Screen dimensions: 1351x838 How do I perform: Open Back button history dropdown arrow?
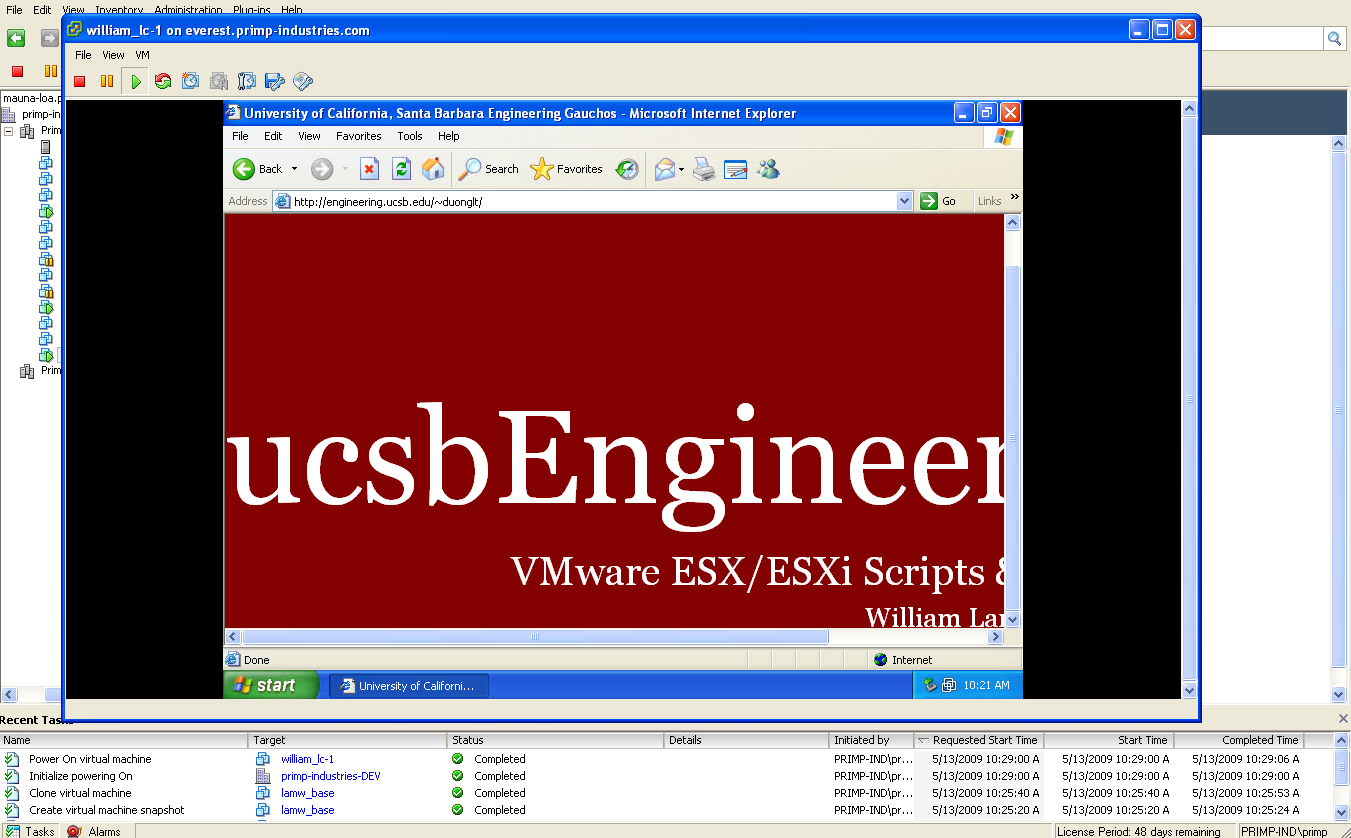tap(294, 169)
